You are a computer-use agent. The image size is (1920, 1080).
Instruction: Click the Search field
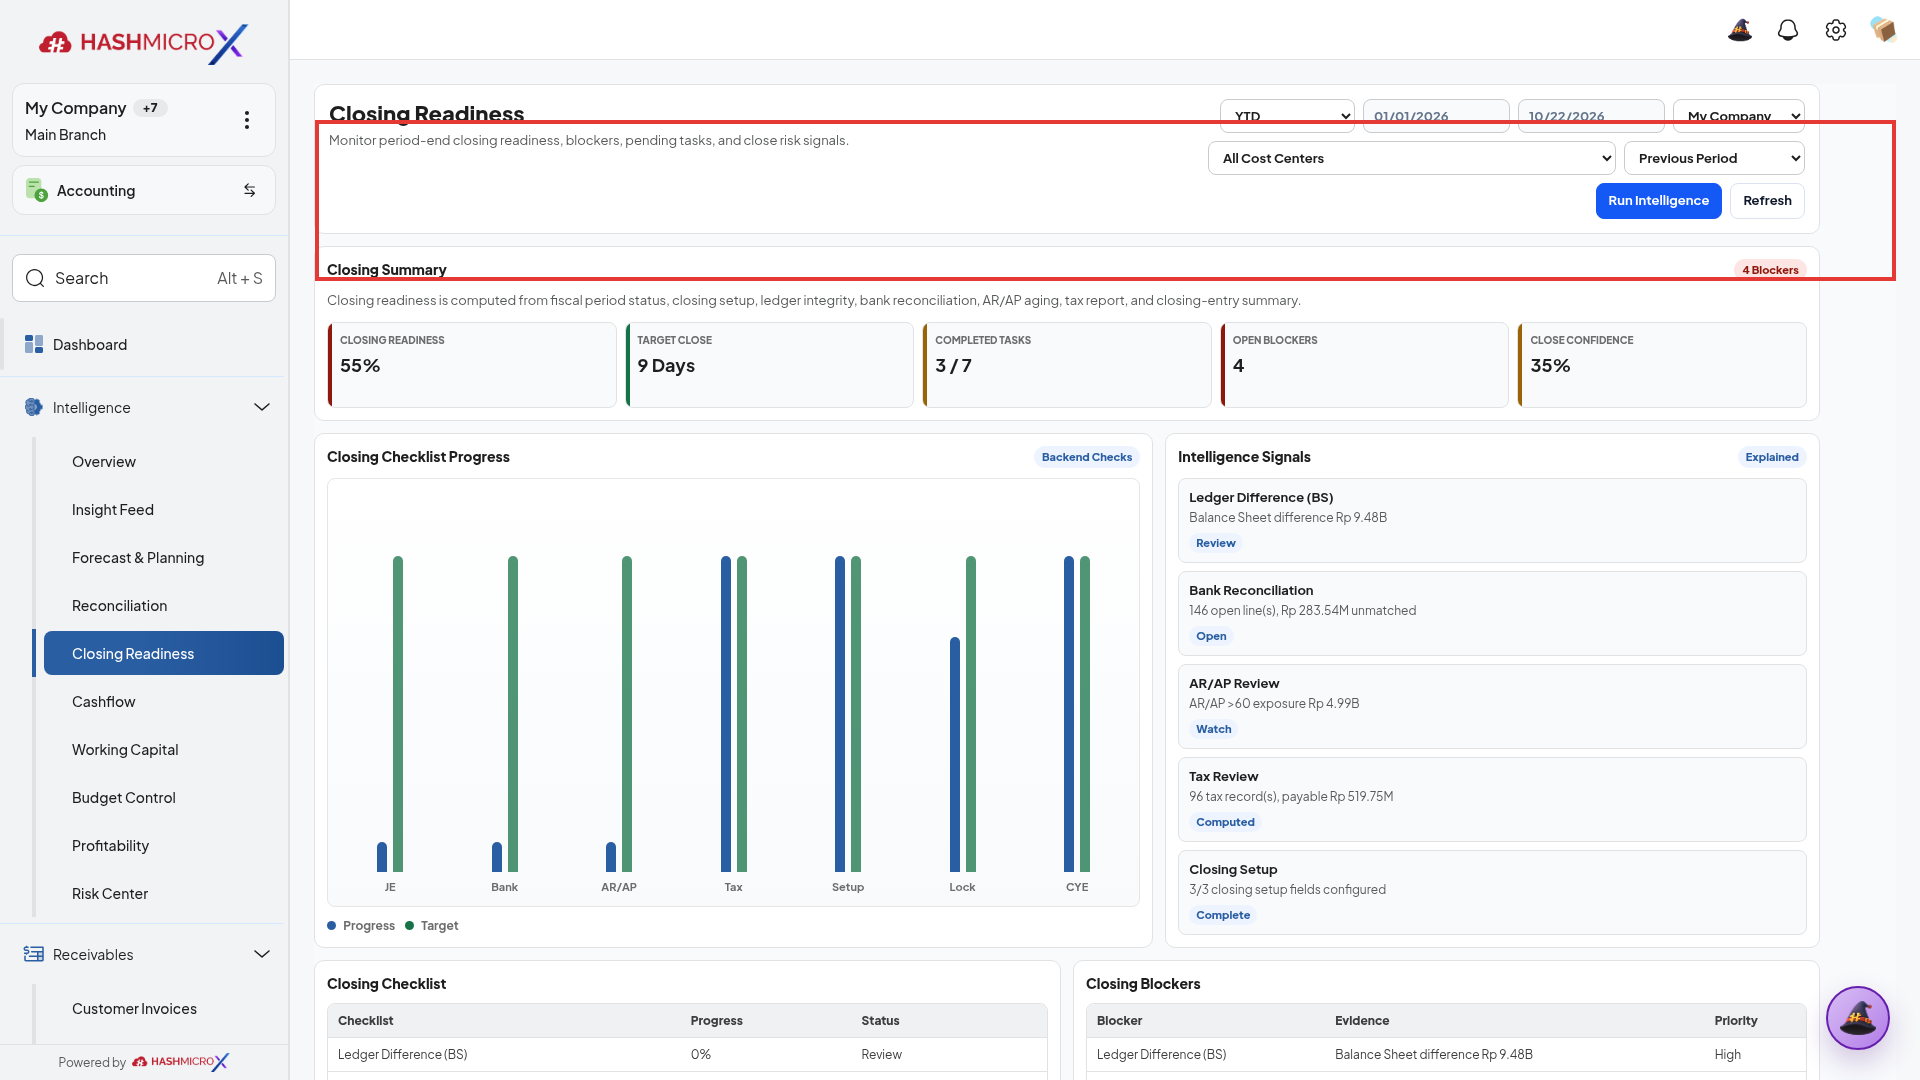[144, 278]
